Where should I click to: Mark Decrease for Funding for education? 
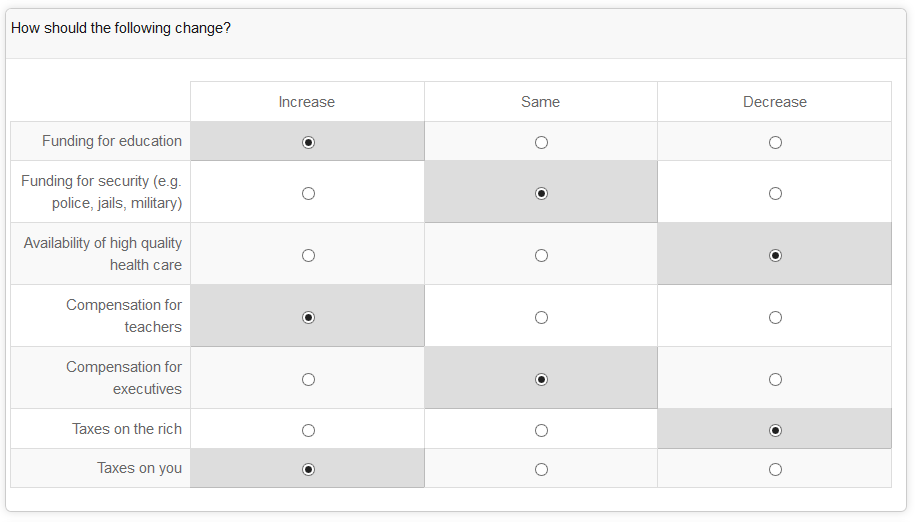tap(775, 142)
